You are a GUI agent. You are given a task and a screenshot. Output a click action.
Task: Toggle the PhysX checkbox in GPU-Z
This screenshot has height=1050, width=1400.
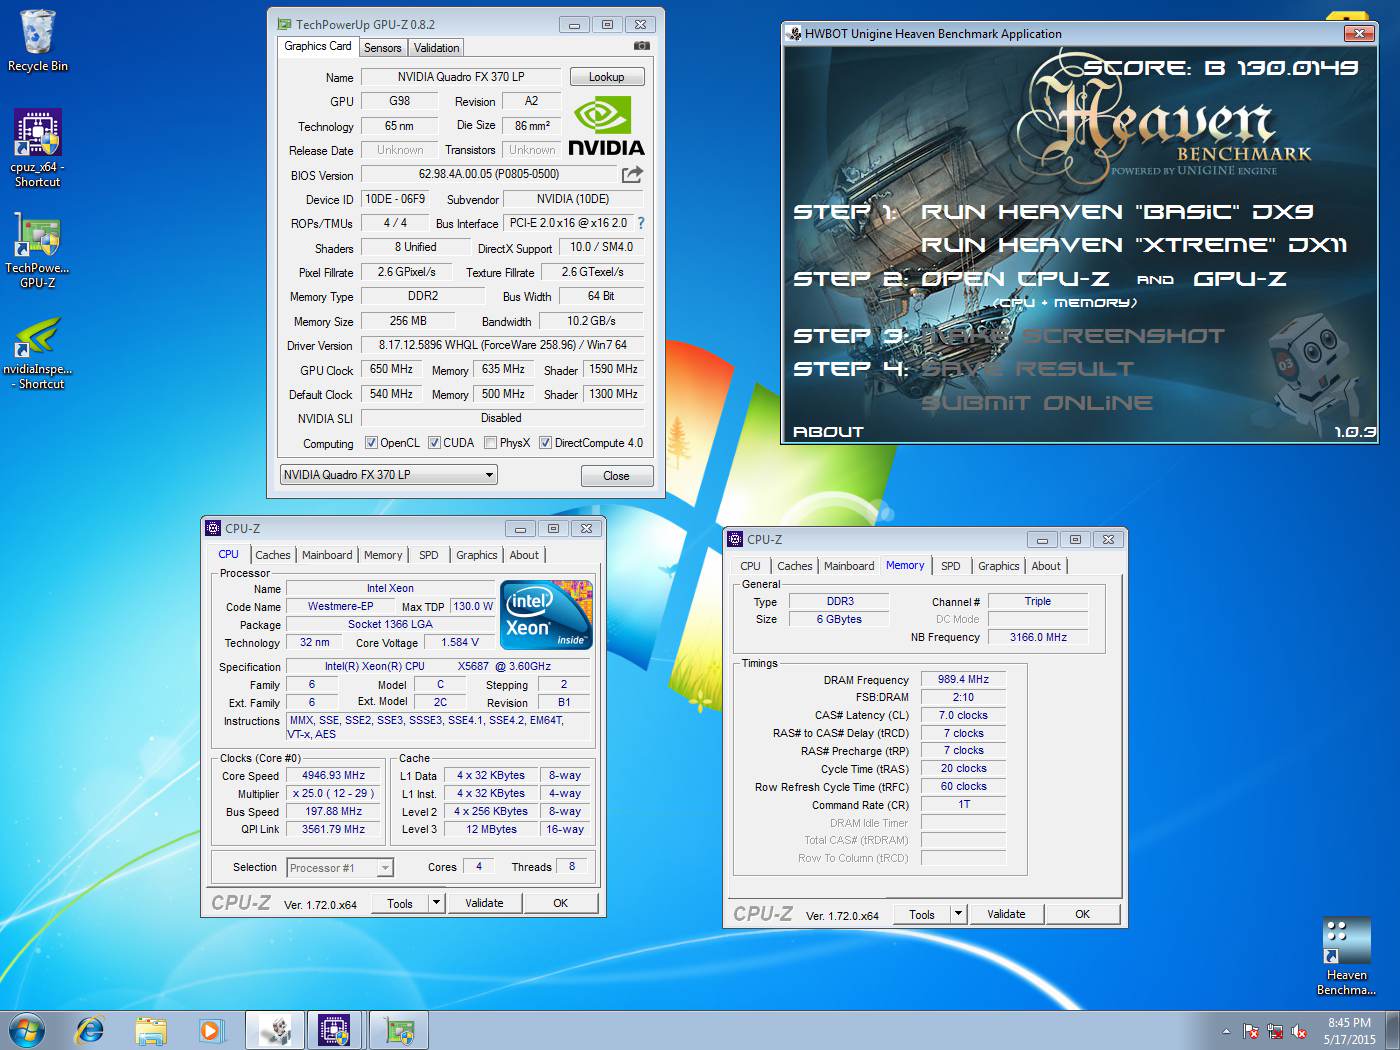pyautogui.click(x=490, y=443)
